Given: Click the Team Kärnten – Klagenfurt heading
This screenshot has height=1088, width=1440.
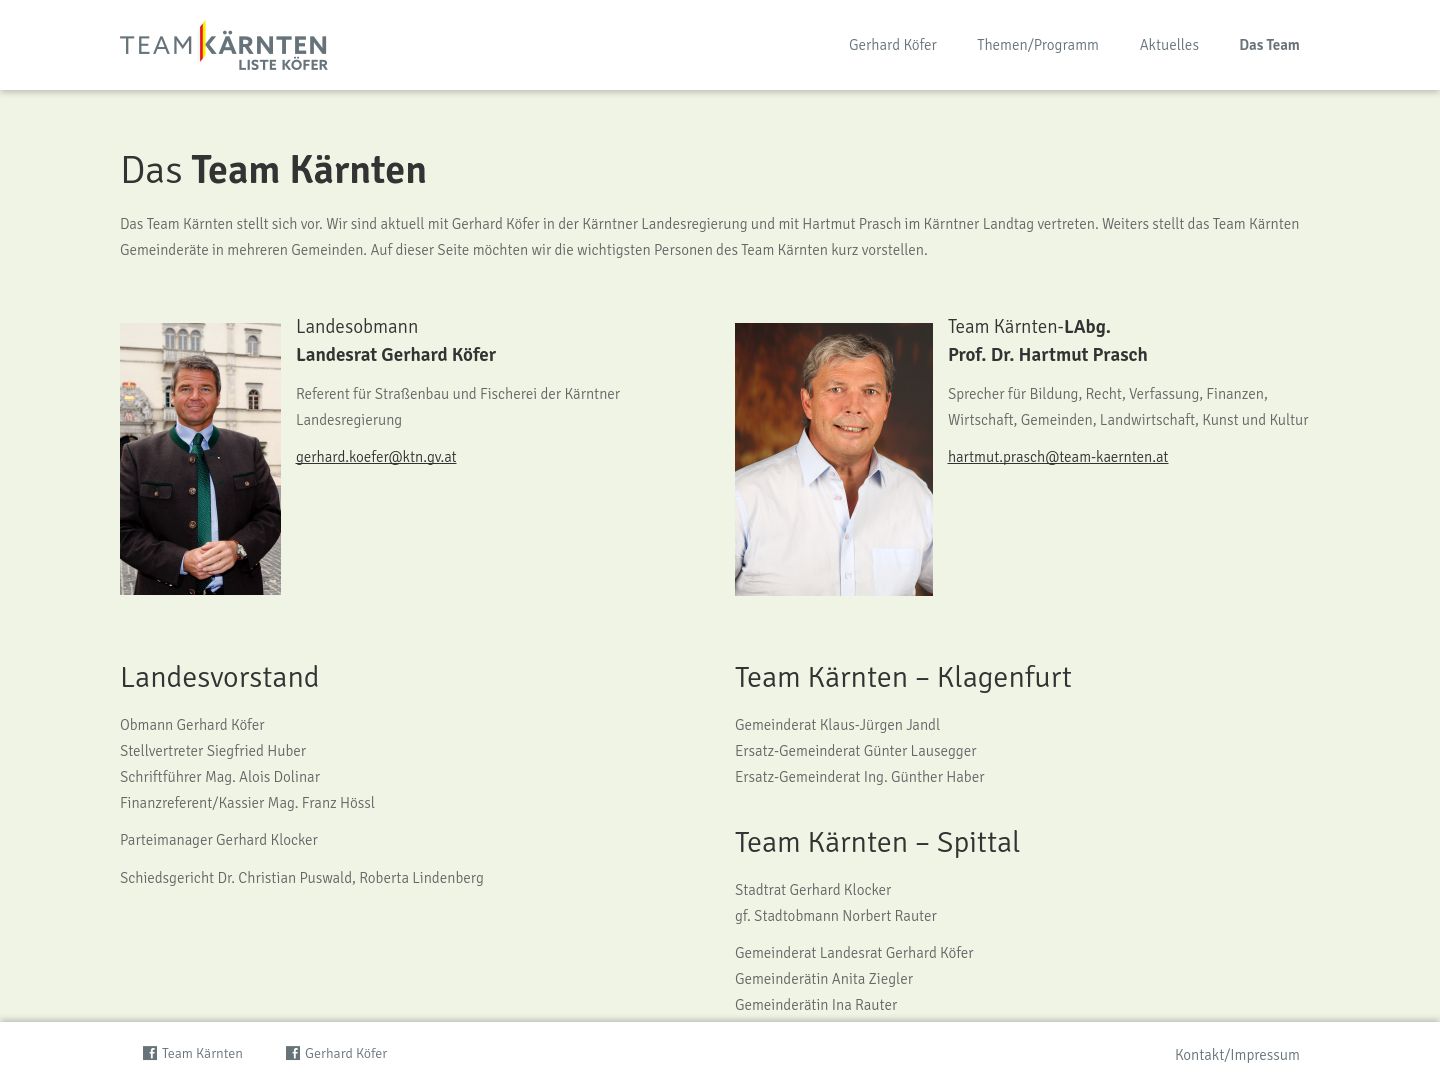Looking at the screenshot, I should pos(903,677).
